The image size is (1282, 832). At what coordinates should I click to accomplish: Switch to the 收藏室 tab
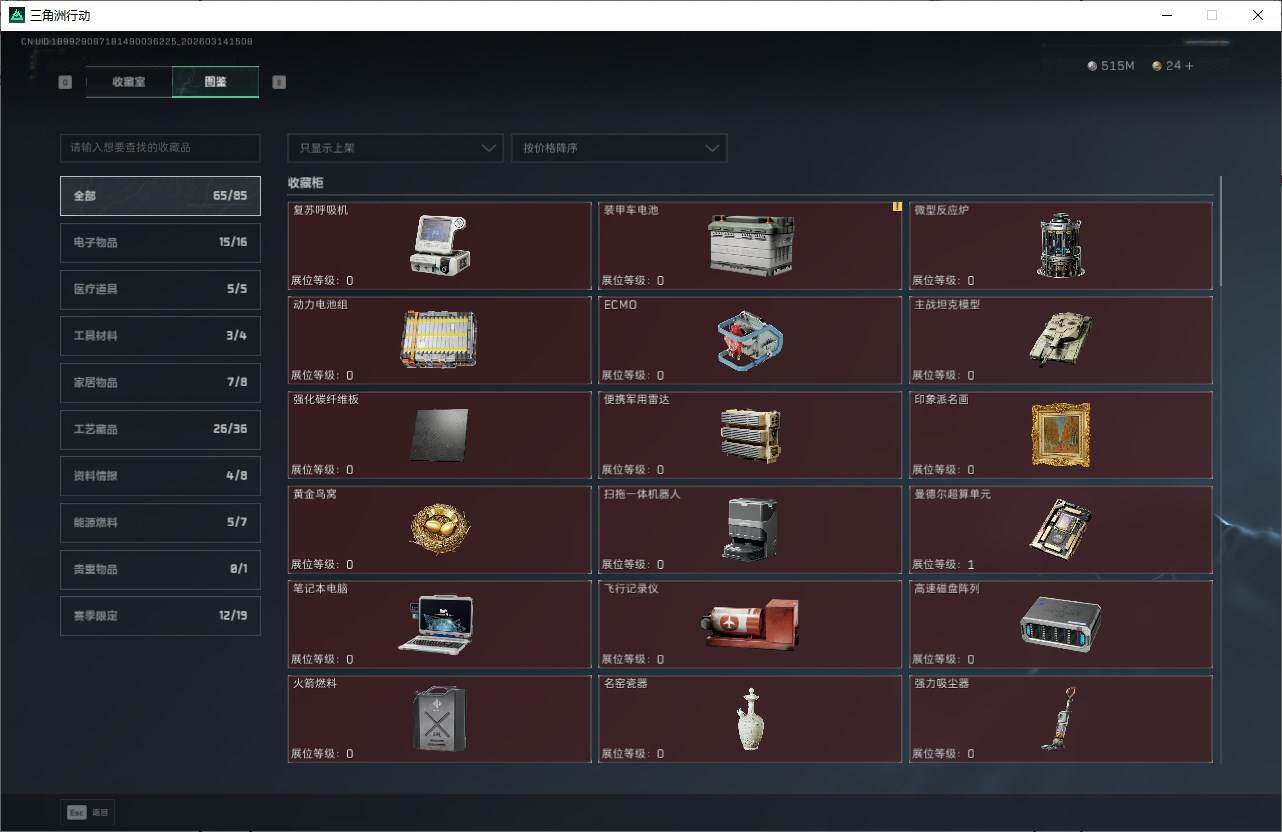pos(129,82)
